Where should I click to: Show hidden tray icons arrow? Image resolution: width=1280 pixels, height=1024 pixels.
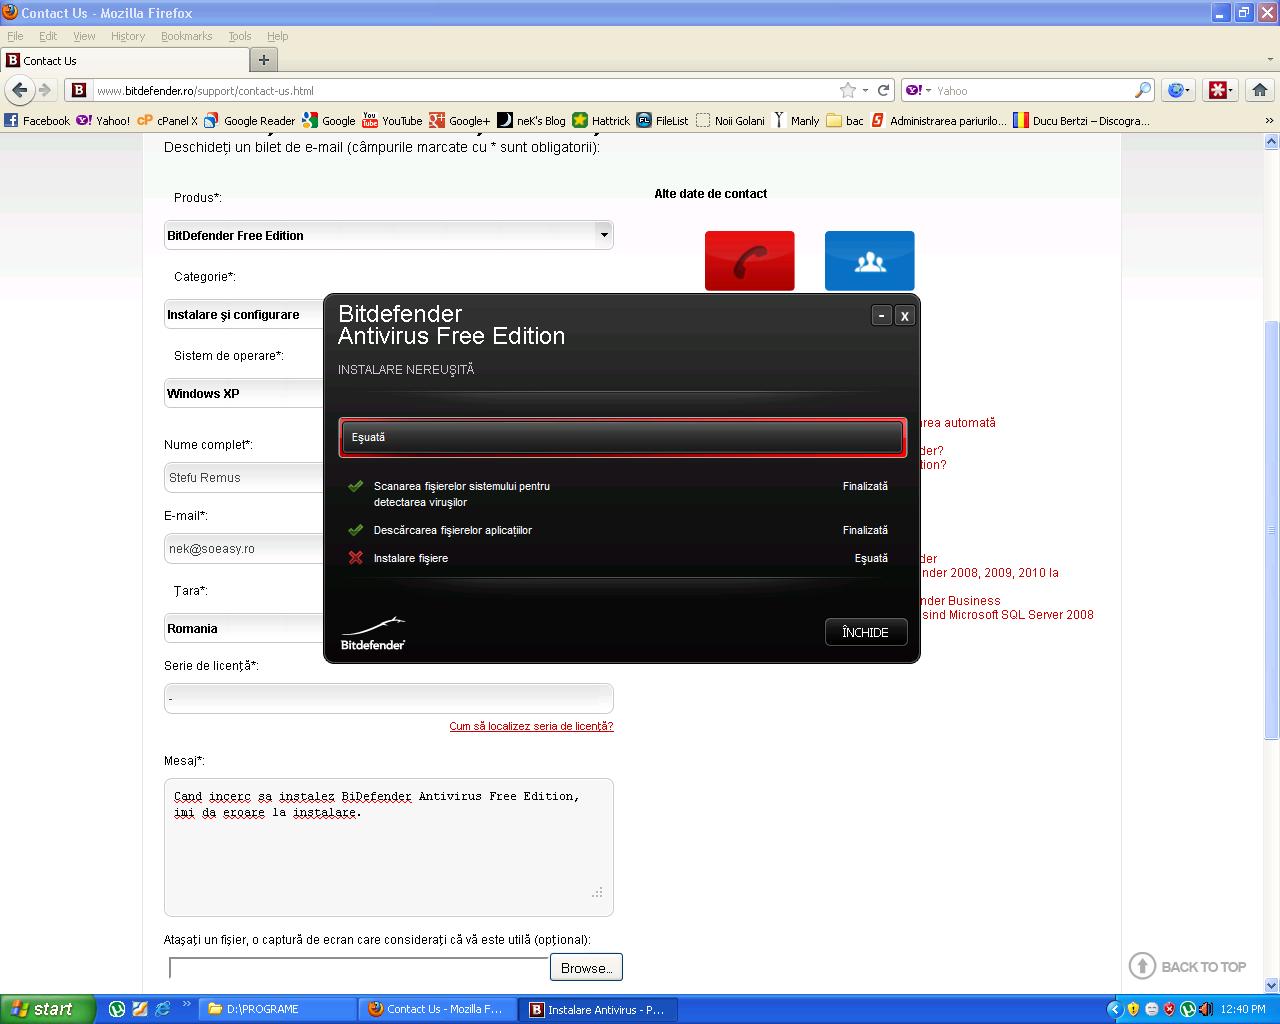[x=1114, y=1009]
